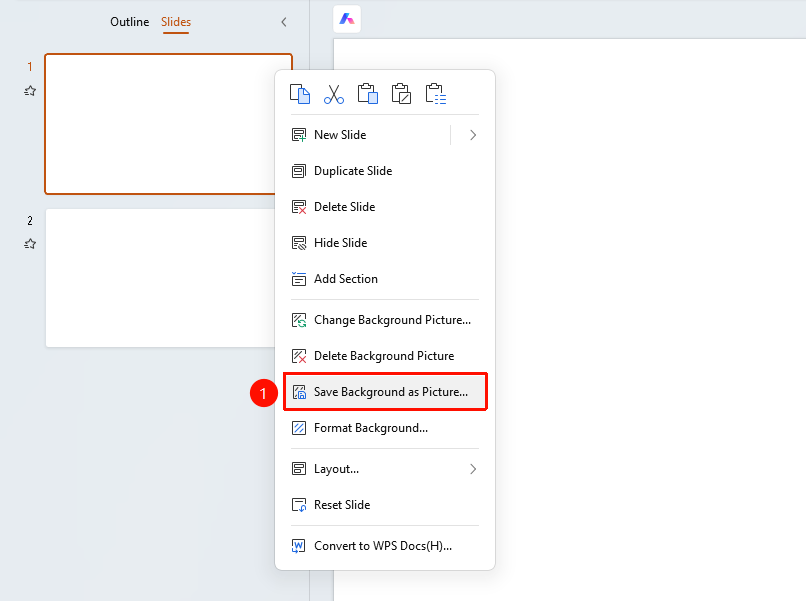Screen dimensions: 806x601
Task: Switch to the Slides tab
Action: point(176,22)
